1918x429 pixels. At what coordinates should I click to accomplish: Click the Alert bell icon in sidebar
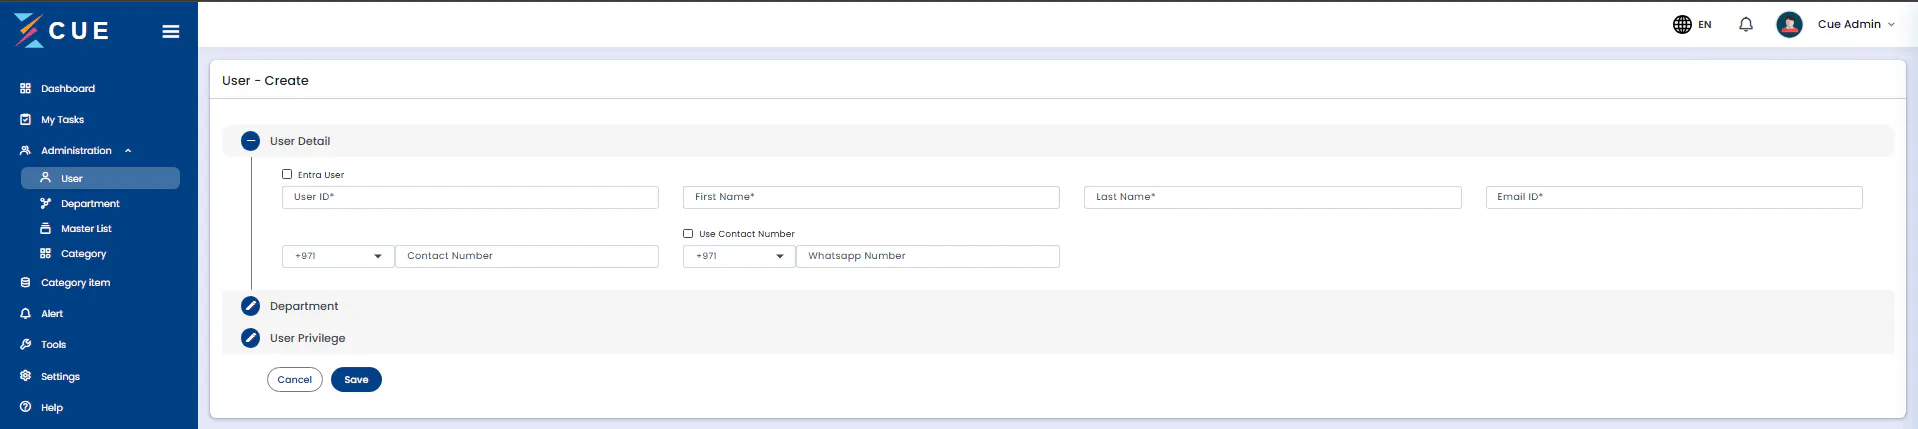25,314
